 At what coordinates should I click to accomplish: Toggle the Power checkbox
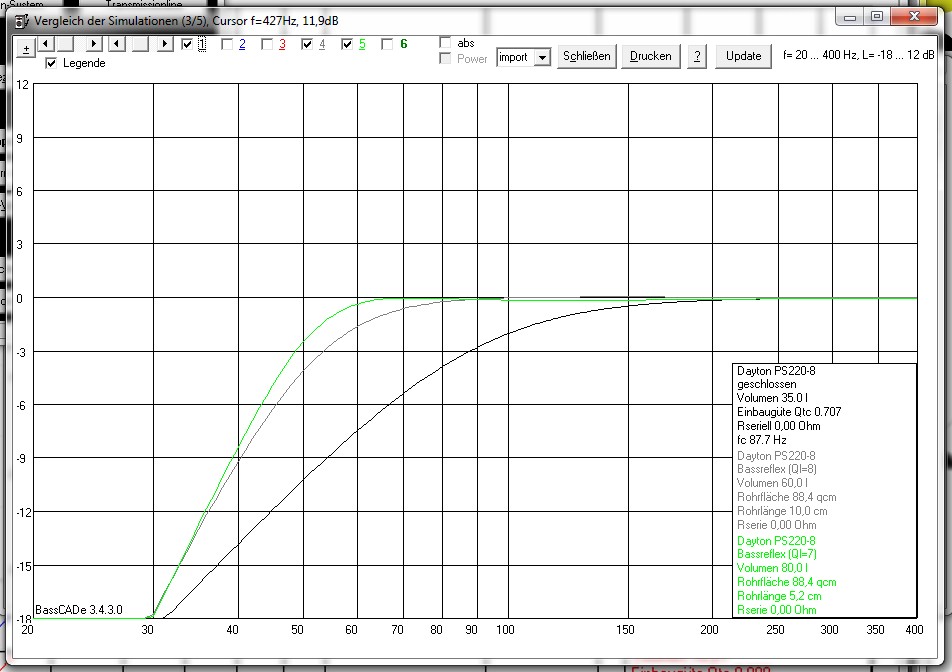[x=445, y=58]
